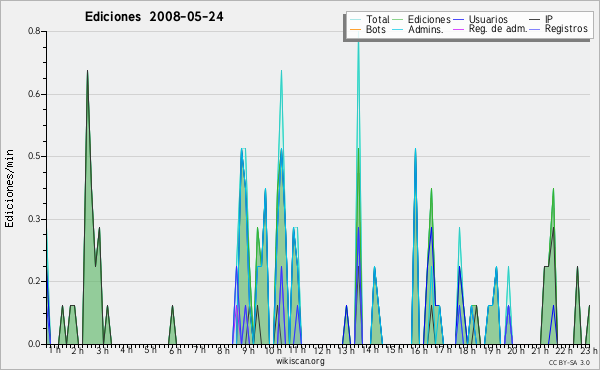Click the '4 h' x-axis label

click(x=126, y=350)
